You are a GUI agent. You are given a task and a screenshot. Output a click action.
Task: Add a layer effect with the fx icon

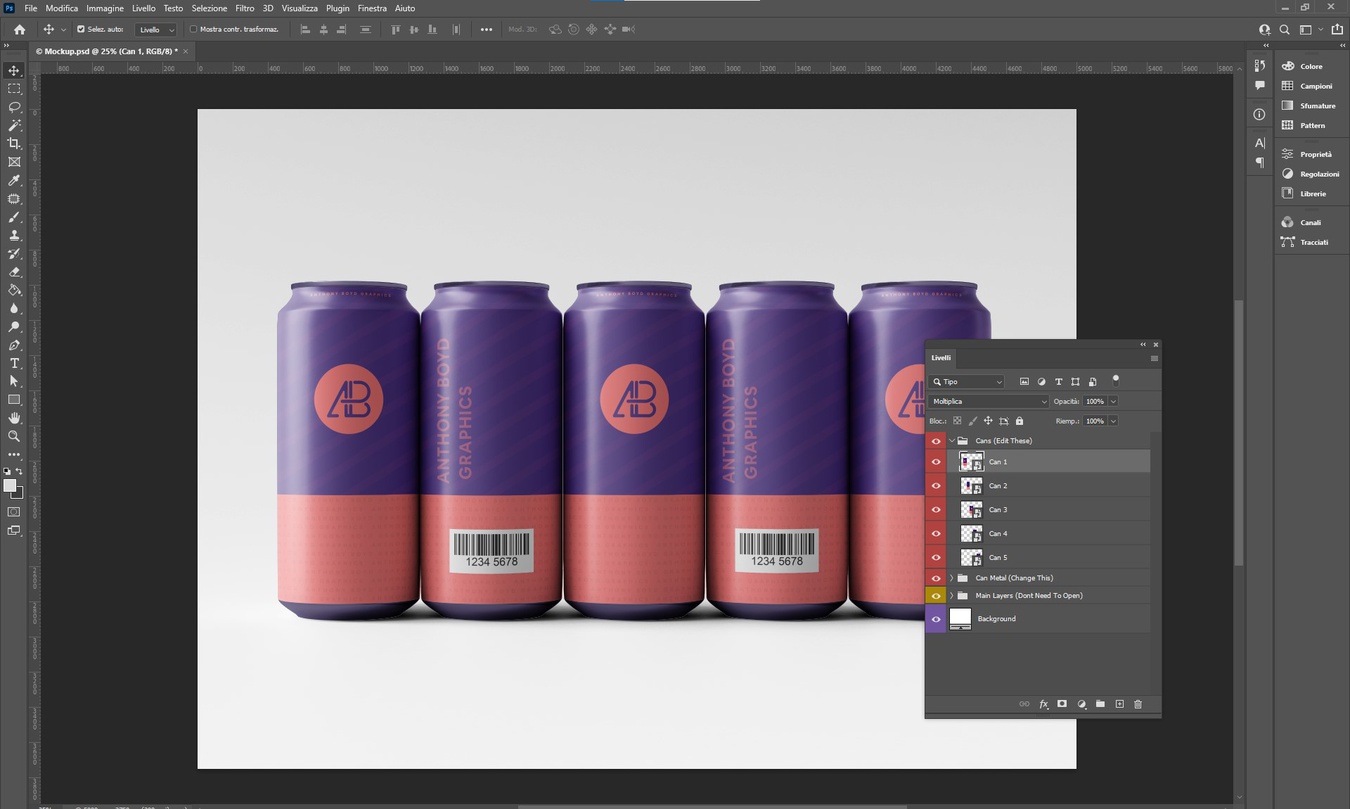[x=1043, y=704]
